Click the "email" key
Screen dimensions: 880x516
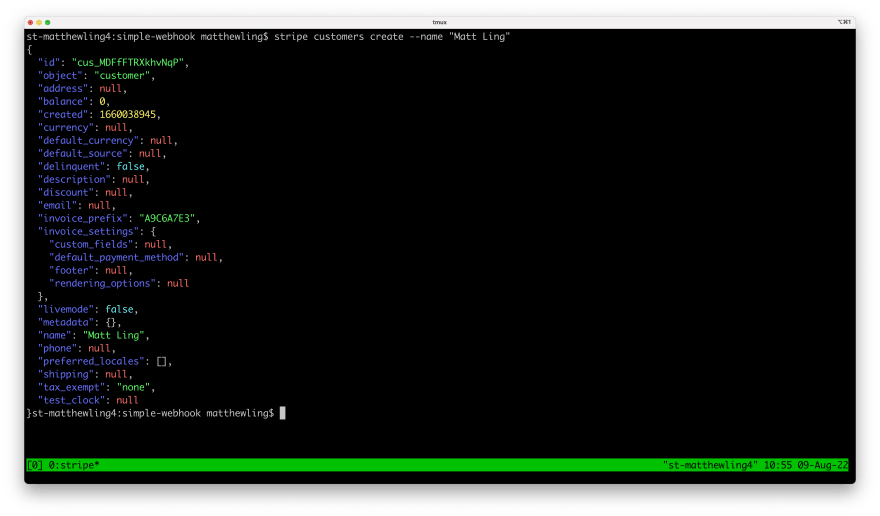tap(57, 206)
